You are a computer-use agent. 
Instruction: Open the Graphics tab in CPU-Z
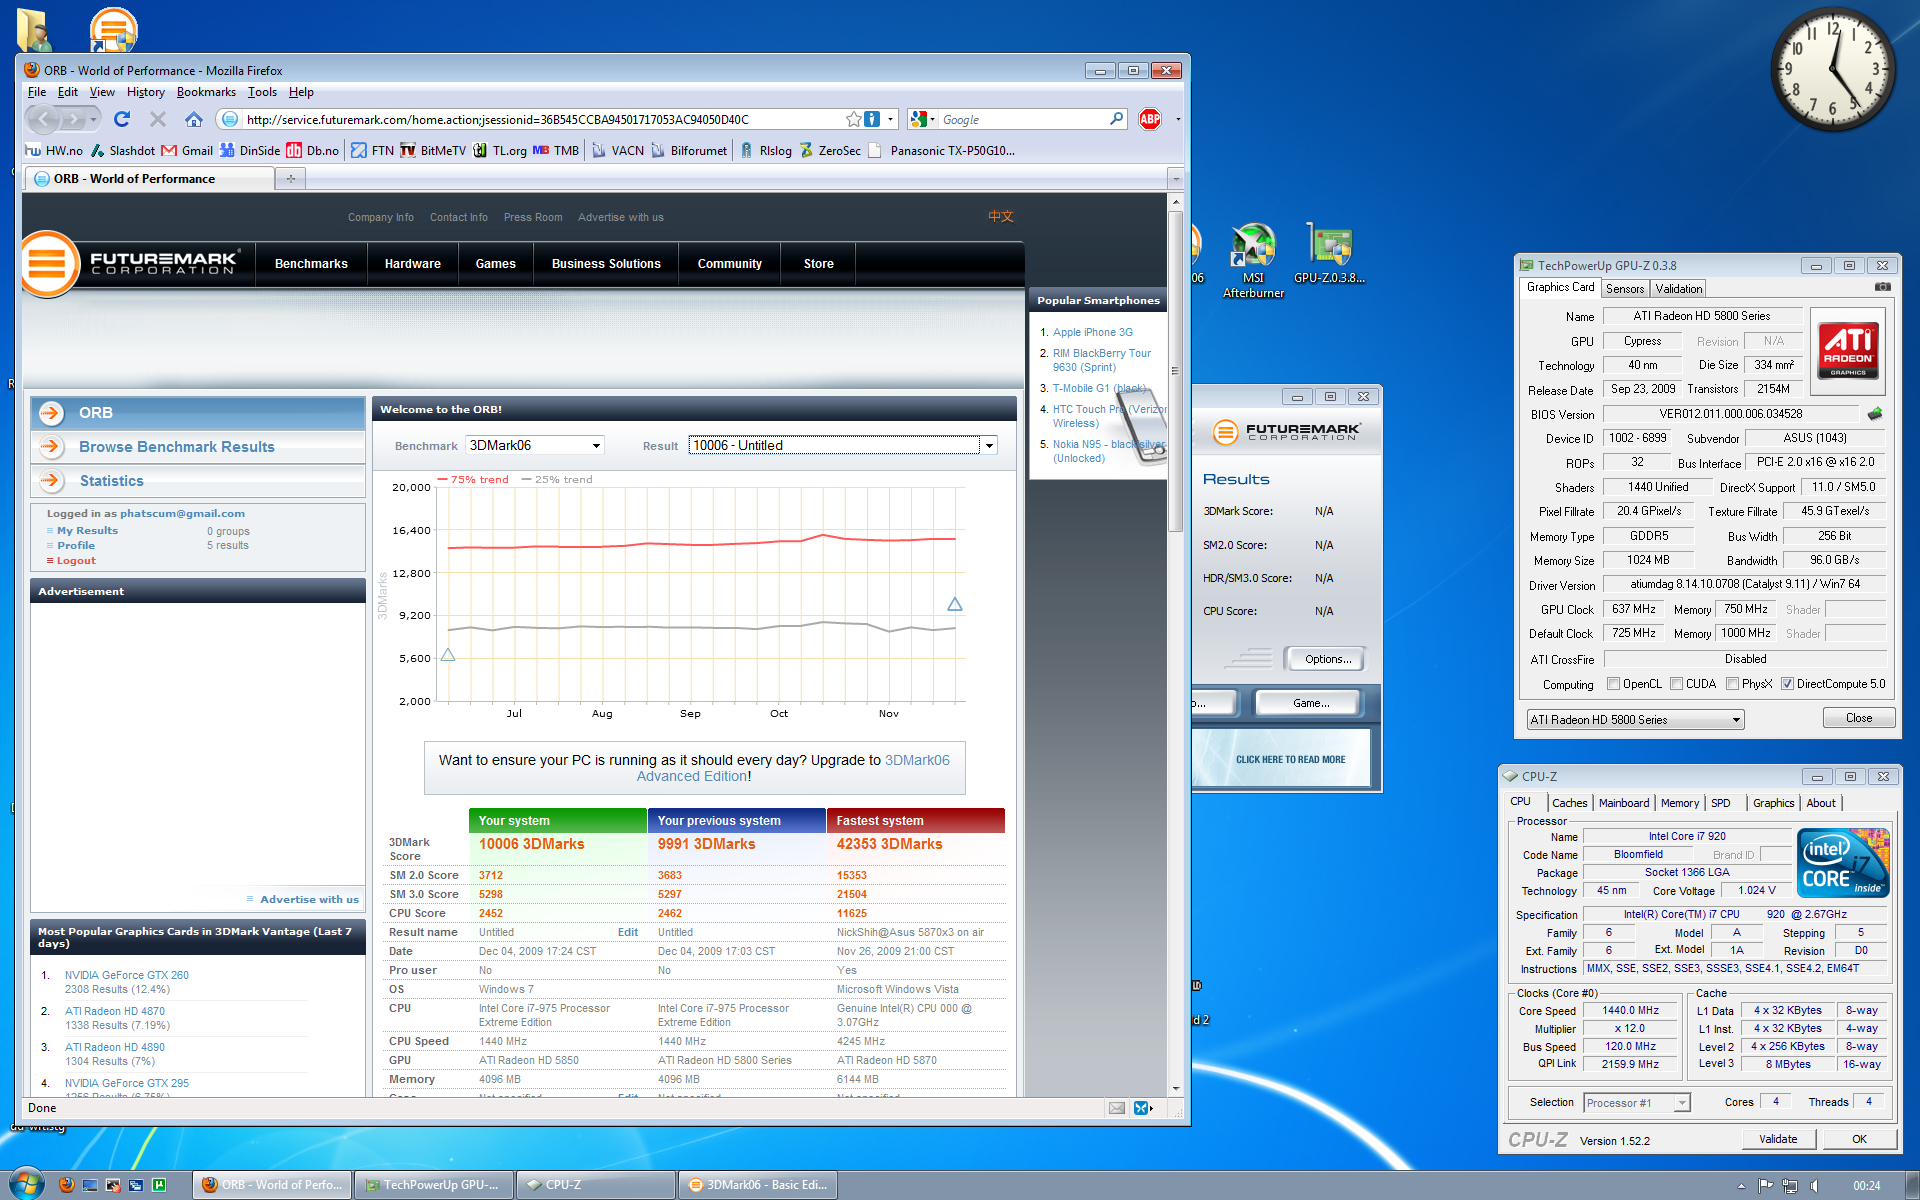click(1773, 803)
